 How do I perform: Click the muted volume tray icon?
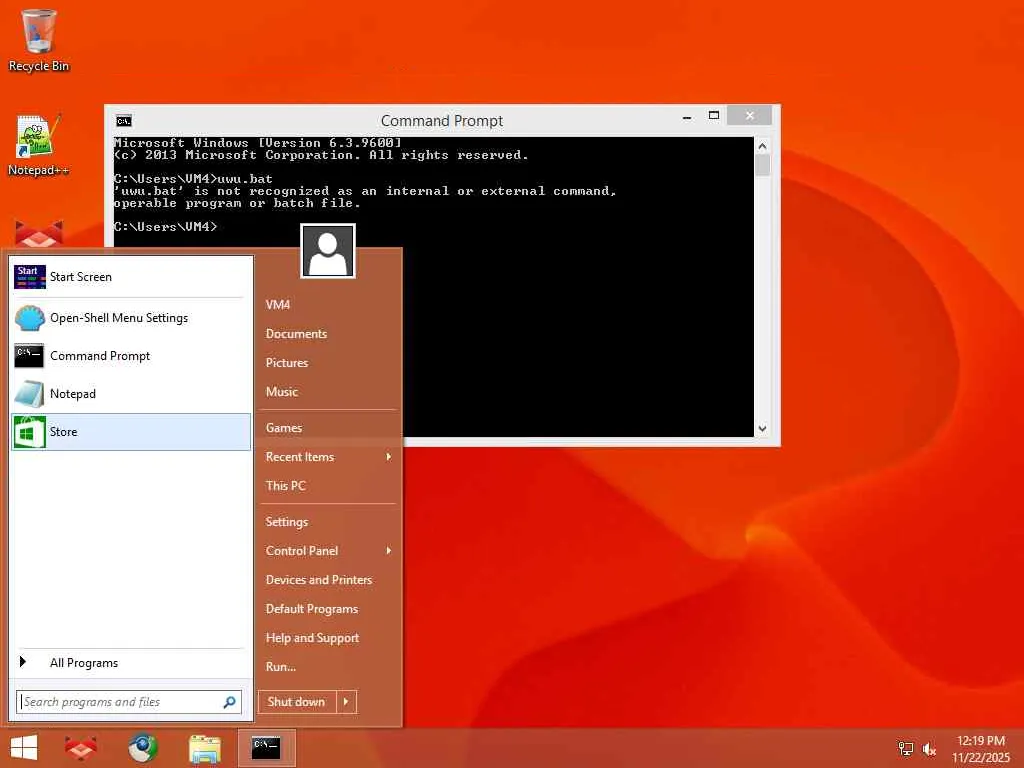coord(929,749)
